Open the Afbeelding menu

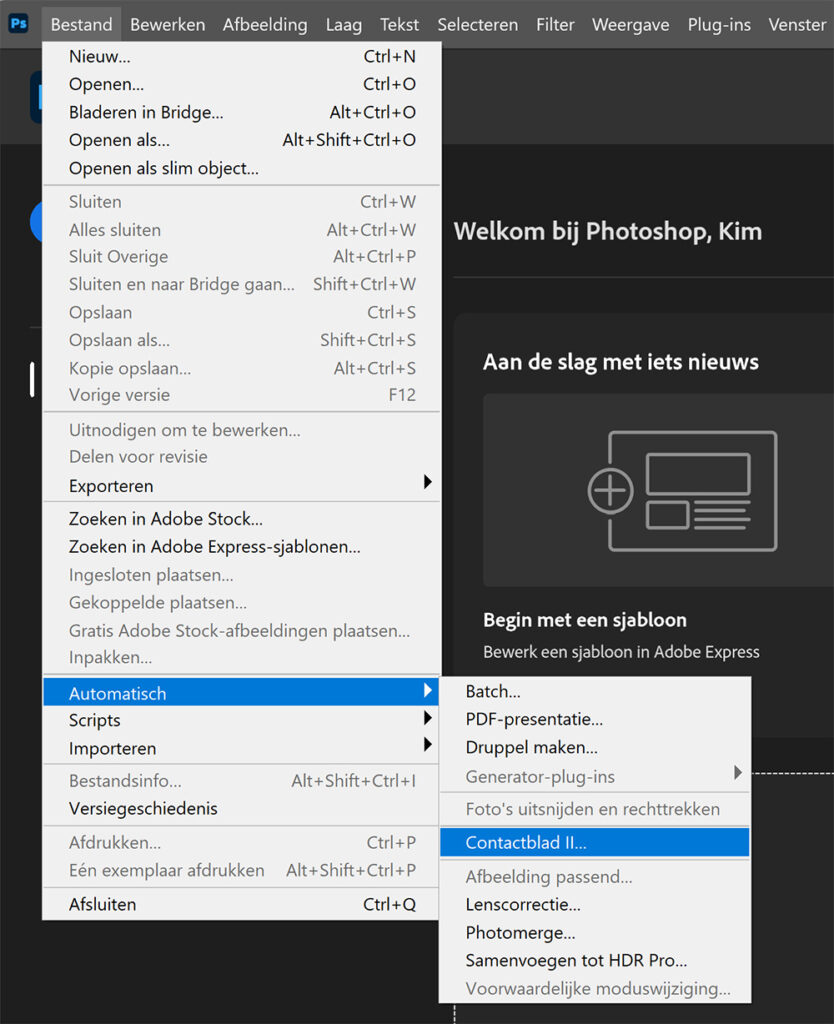point(265,24)
